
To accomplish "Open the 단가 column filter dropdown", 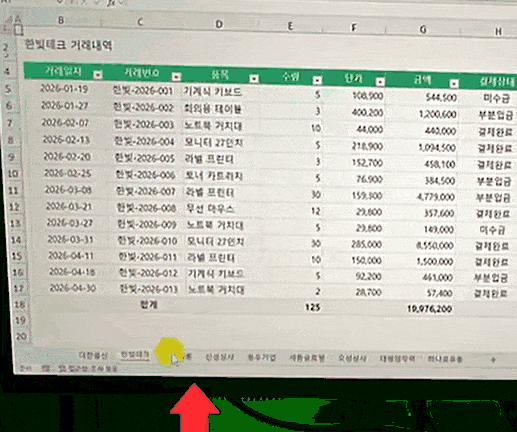I will (380, 81).
